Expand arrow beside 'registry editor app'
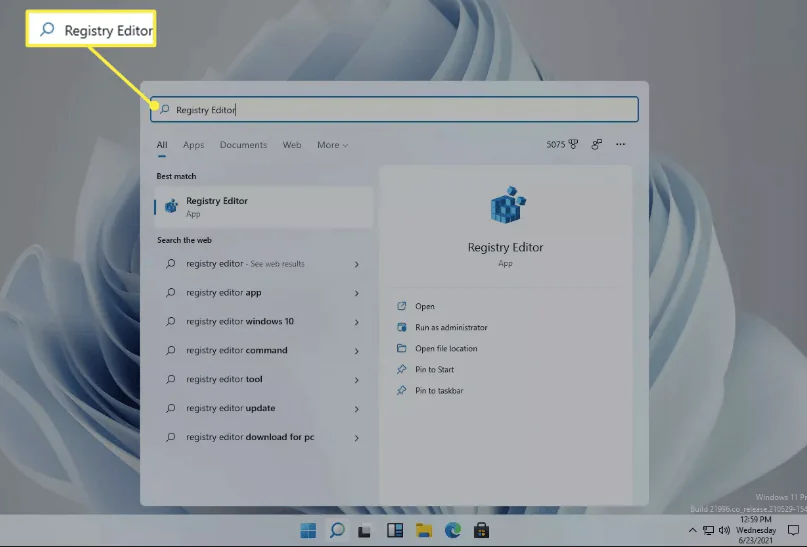This screenshot has width=807, height=547. [357, 293]
